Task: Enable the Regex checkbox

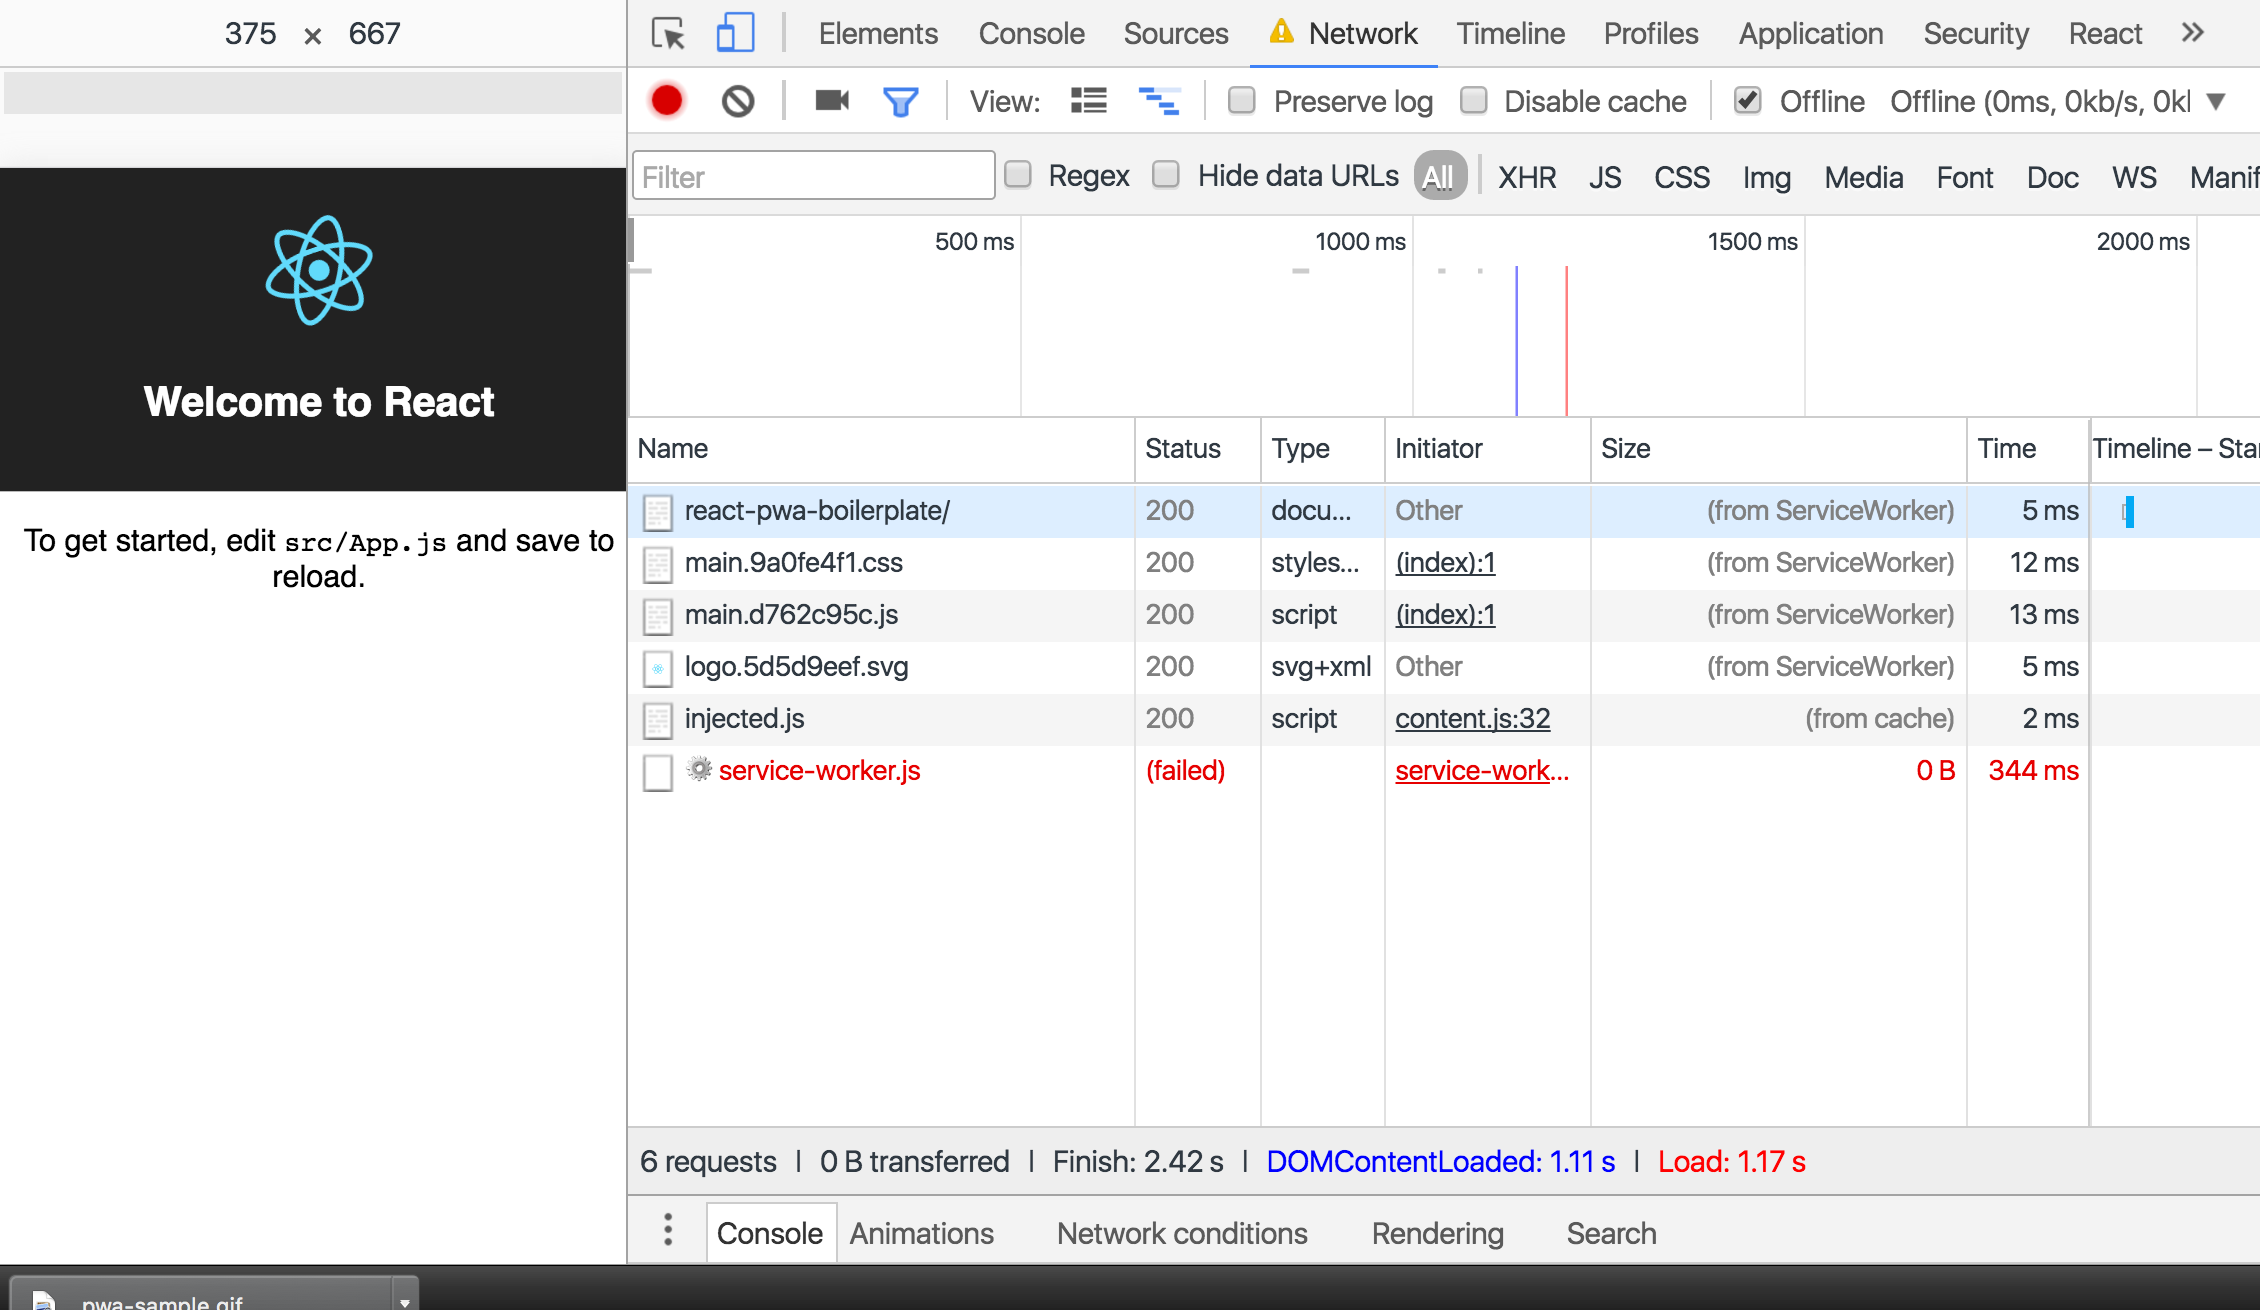Action: point(1018,174)
